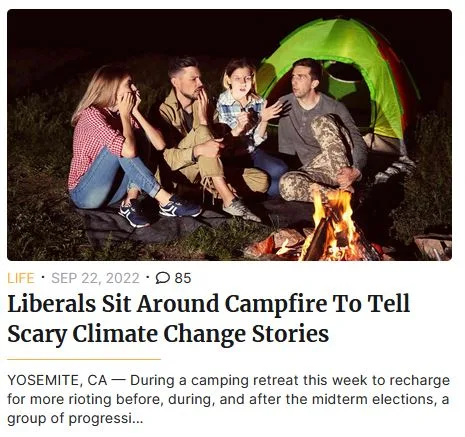Click the SEP 22, 2022 date

click(x=95, y=278)
